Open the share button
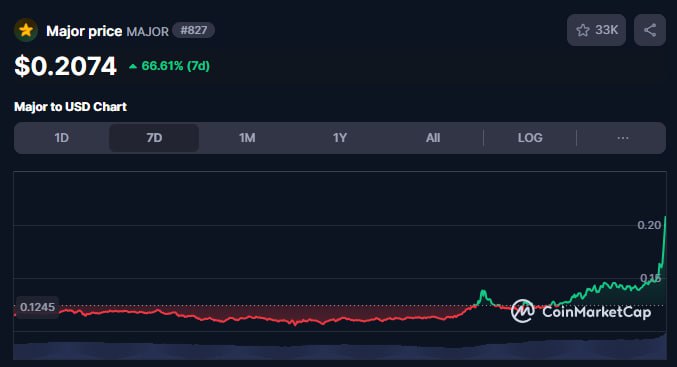677x367 pixels. 650,30
